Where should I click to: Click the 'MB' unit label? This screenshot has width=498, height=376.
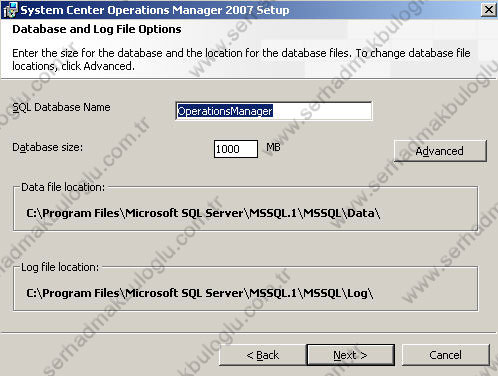click(x=273, y=147)
